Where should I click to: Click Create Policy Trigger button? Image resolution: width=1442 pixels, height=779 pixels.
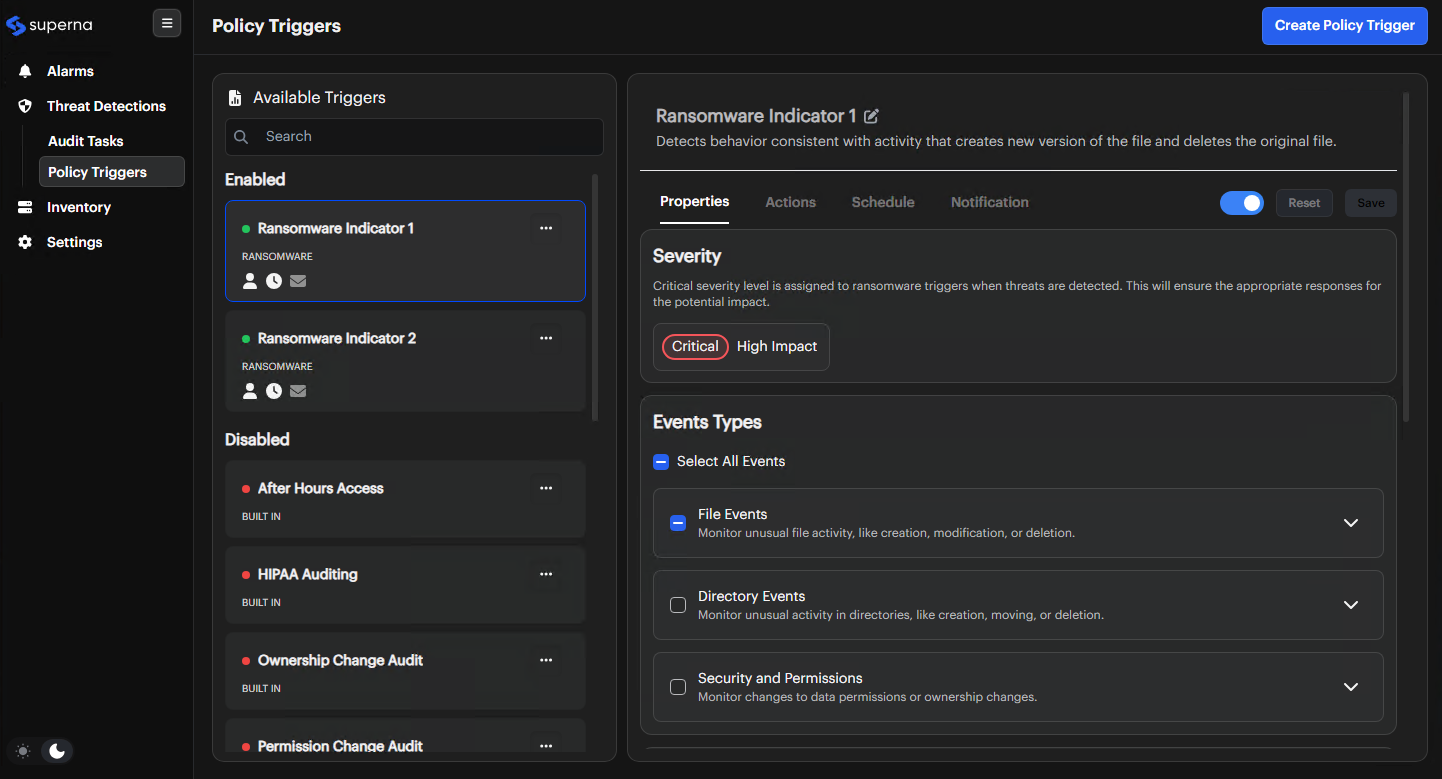click(1344, 26)
